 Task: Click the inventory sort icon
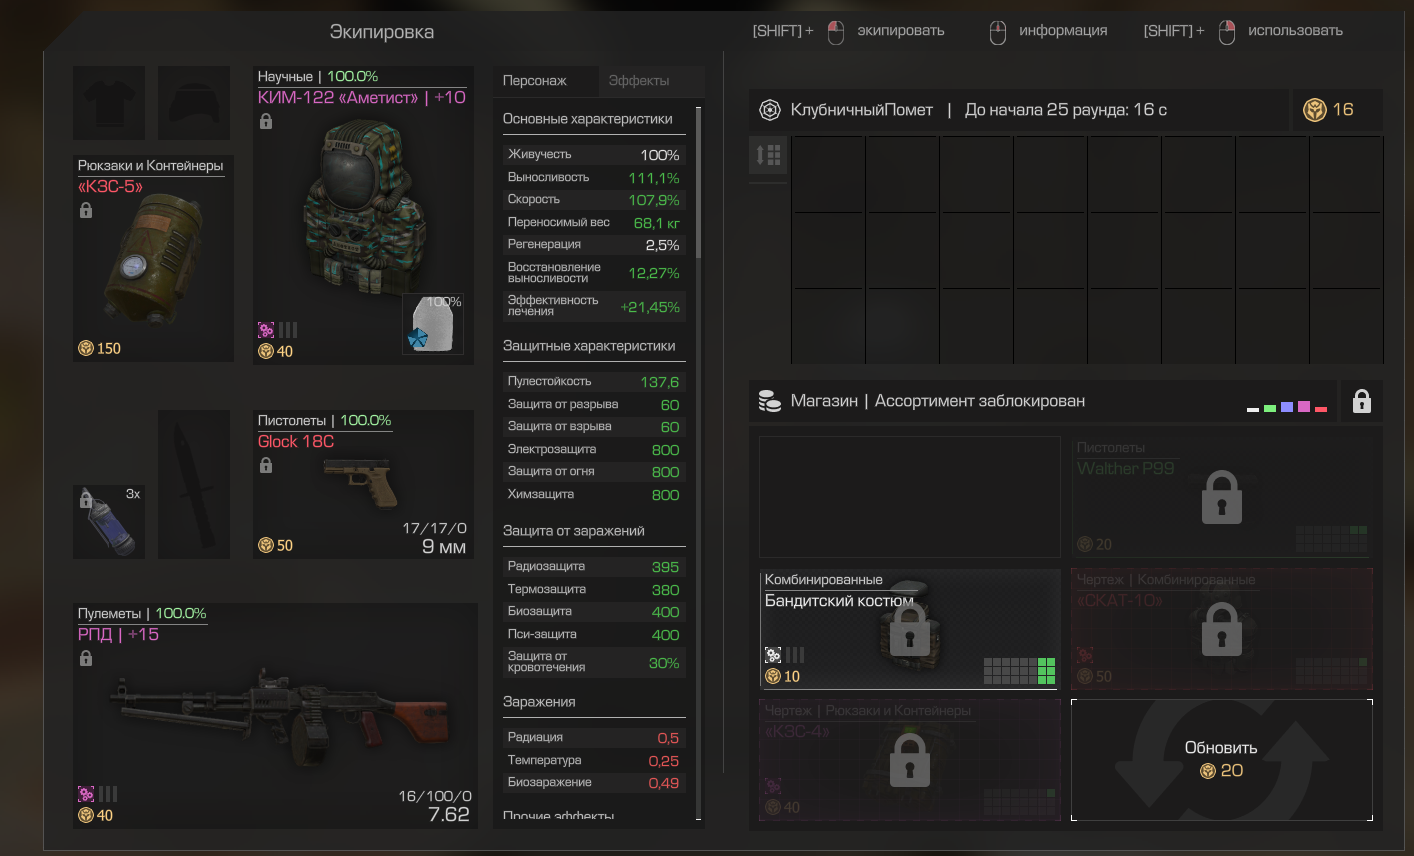point(769,155)
